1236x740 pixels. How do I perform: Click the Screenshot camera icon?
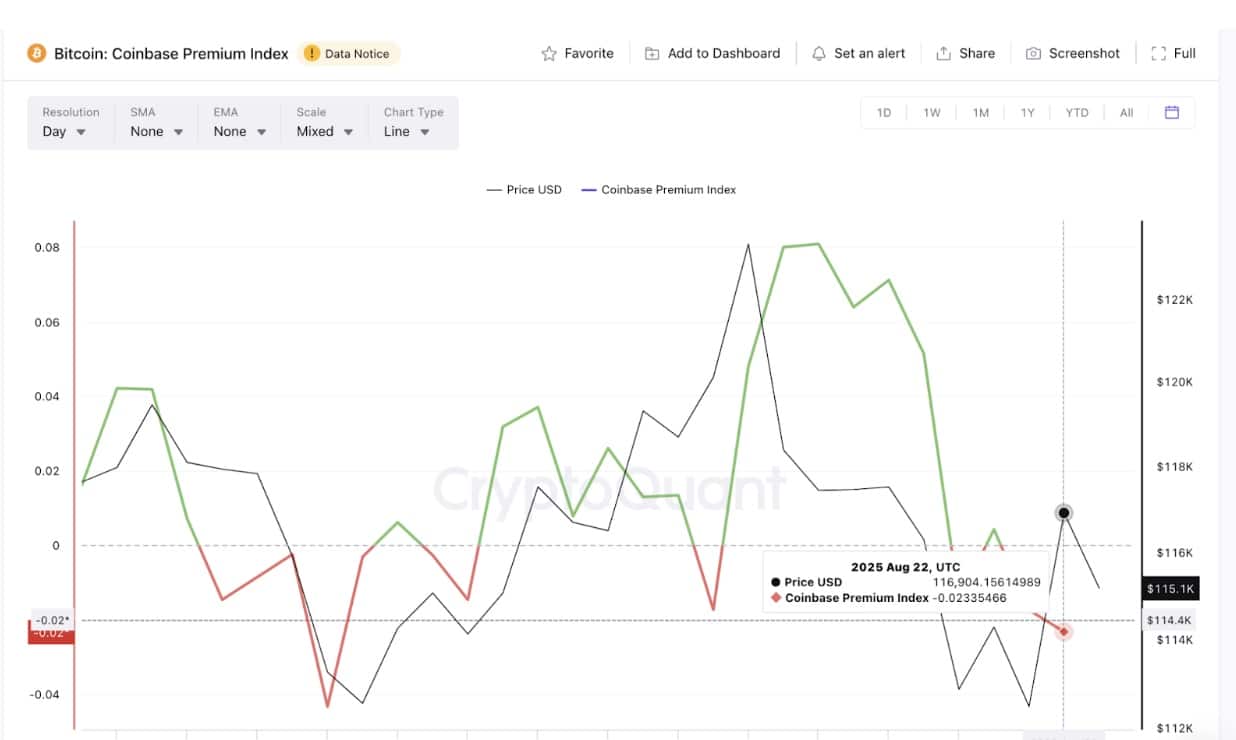1034,54
